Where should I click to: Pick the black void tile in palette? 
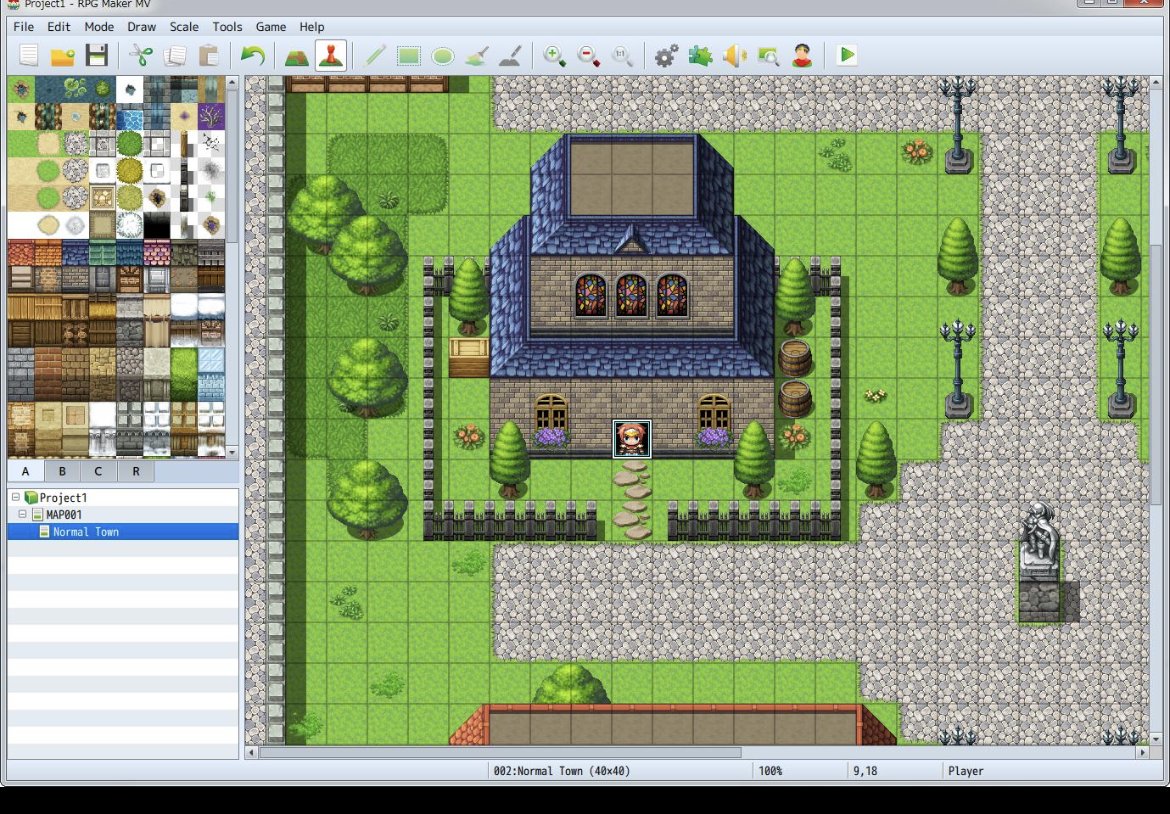tap(157, 225)
